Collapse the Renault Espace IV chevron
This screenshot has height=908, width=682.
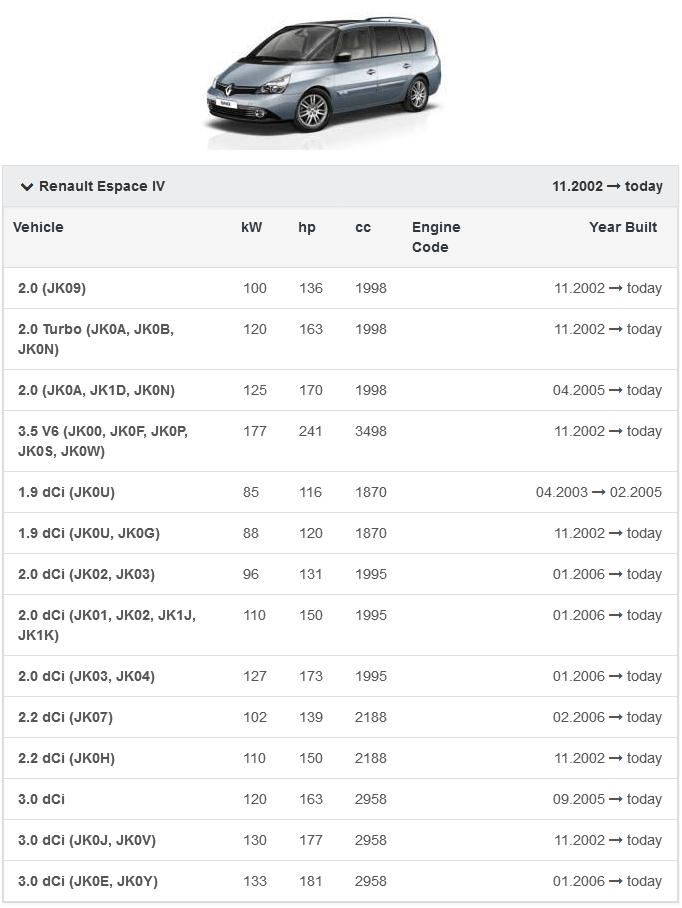tap(27, 187)
